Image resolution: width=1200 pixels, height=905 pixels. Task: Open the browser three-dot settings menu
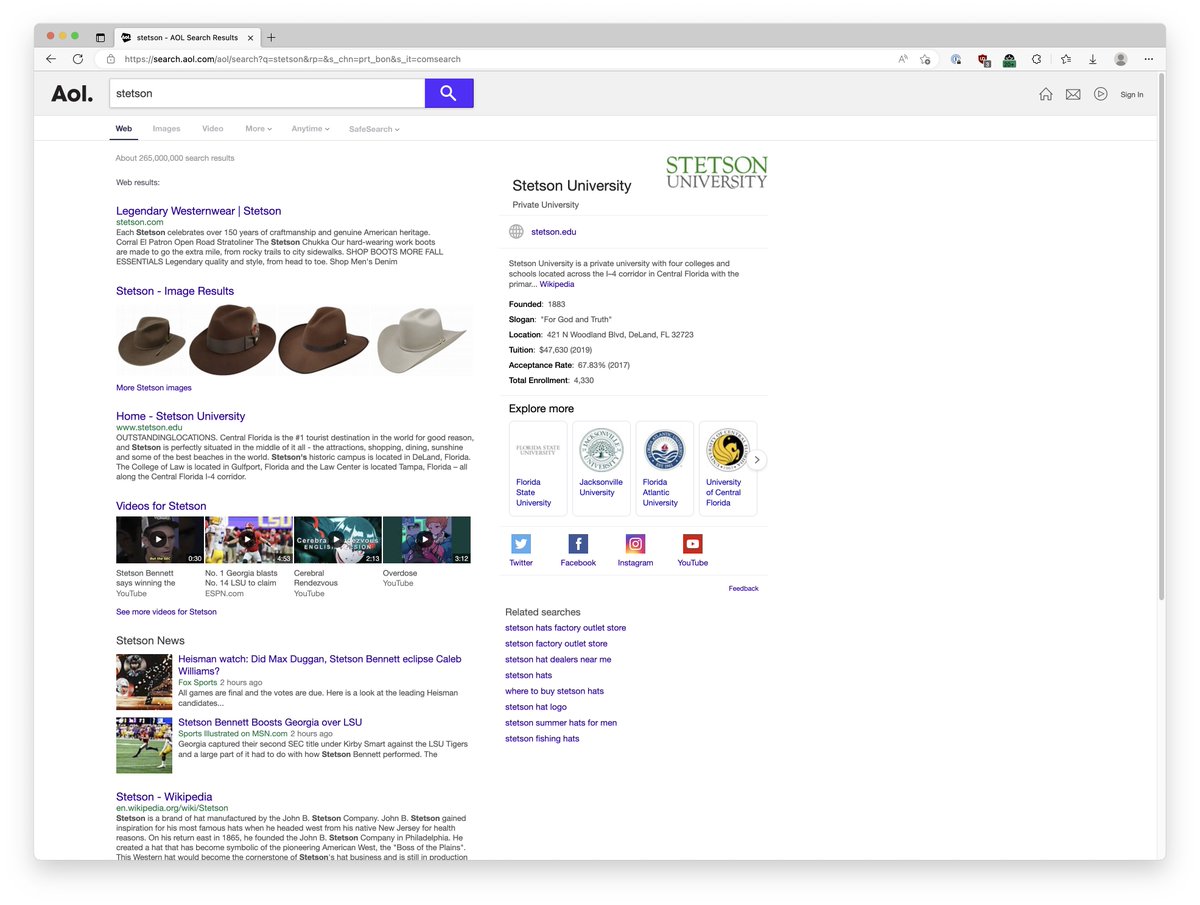[1149, 59]
